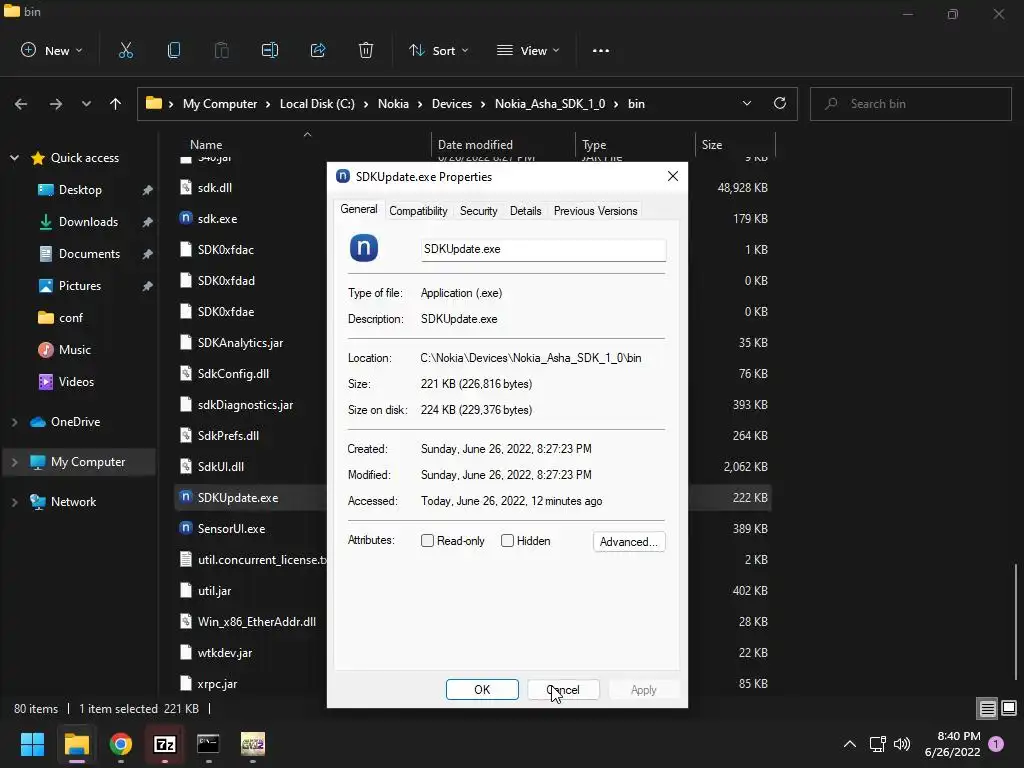Click Devices in the address breadcrumb

point(451,104)
